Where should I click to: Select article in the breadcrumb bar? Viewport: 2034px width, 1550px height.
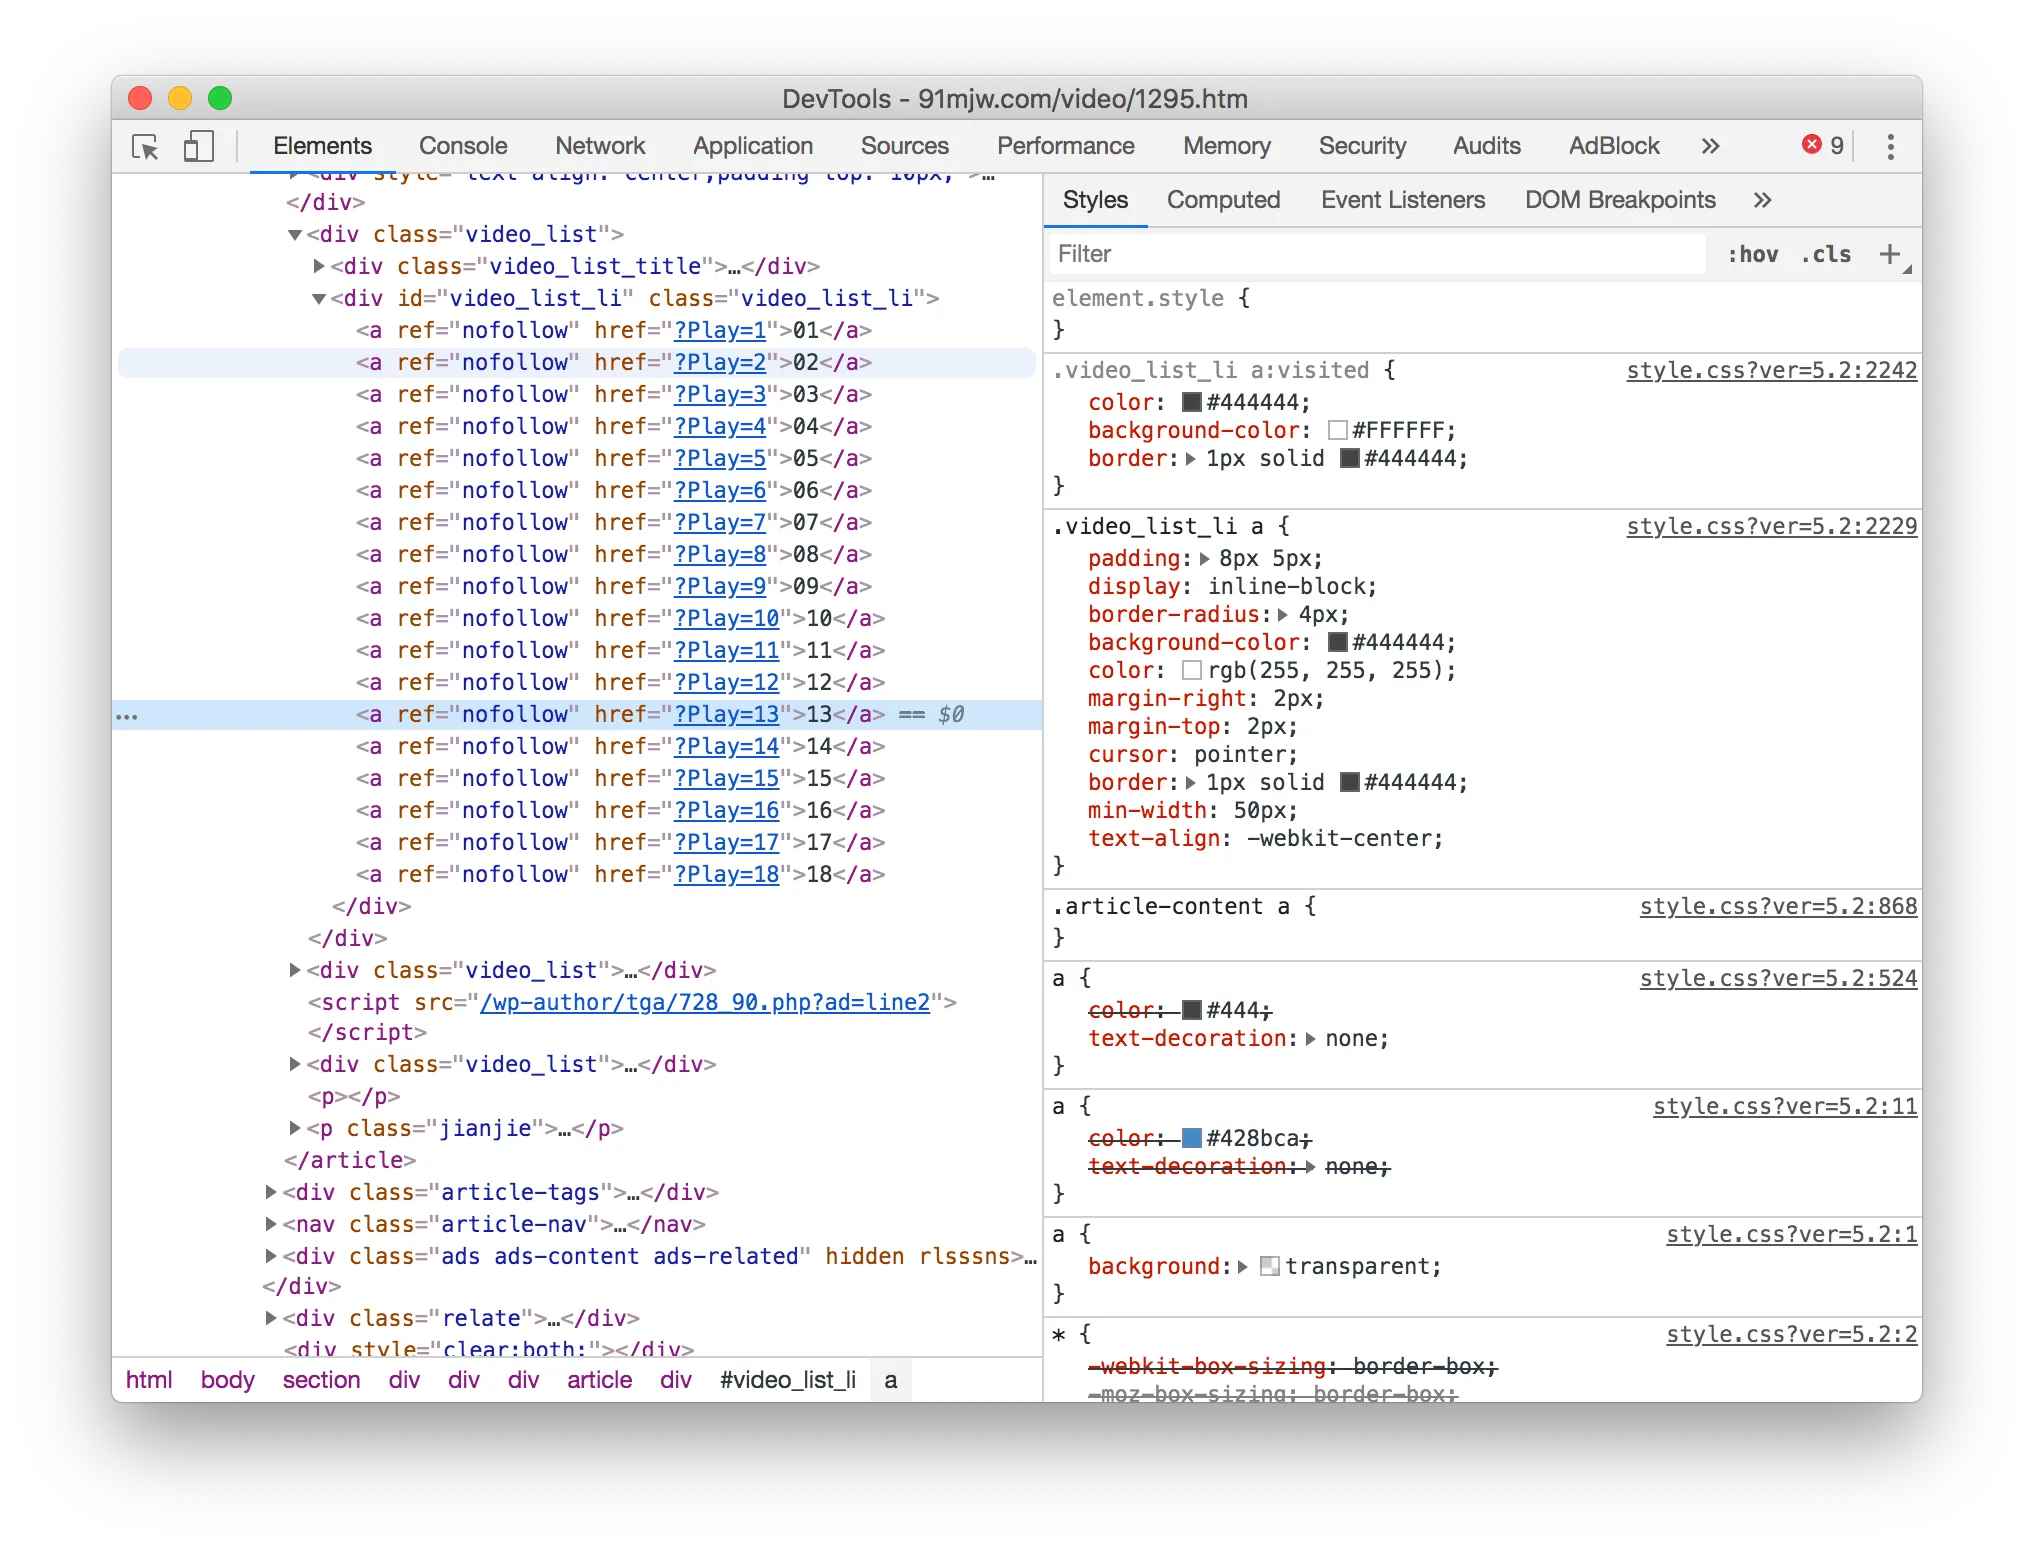coord(600,1380)
